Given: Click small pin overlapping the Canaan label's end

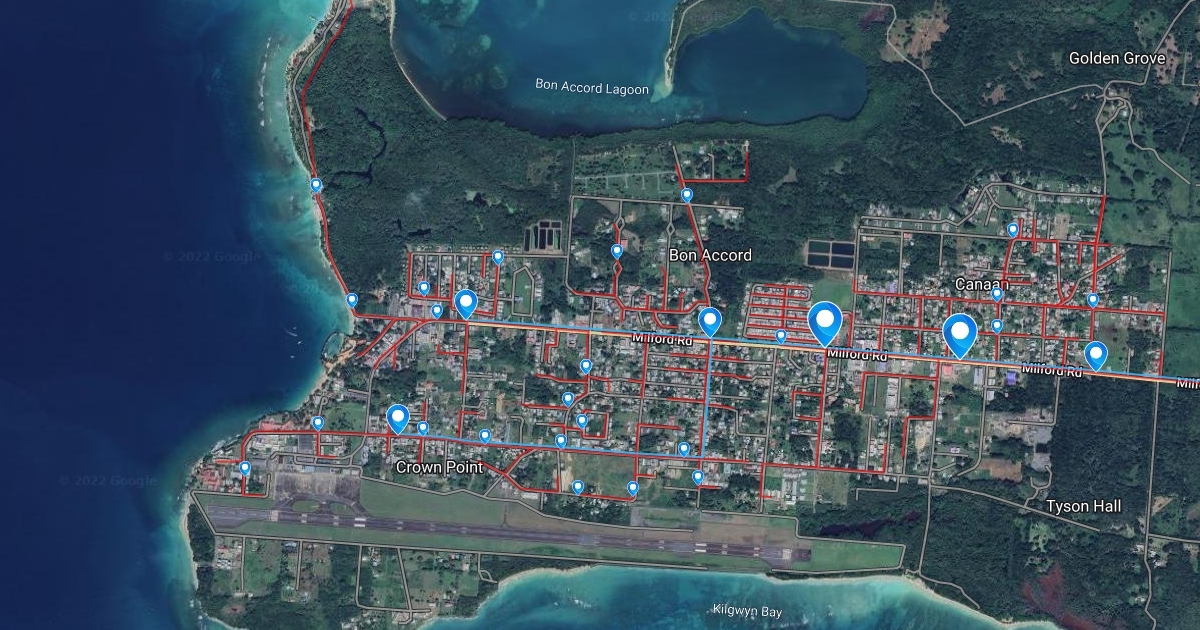Looking at the screenshot, I should tap(997, 294).
